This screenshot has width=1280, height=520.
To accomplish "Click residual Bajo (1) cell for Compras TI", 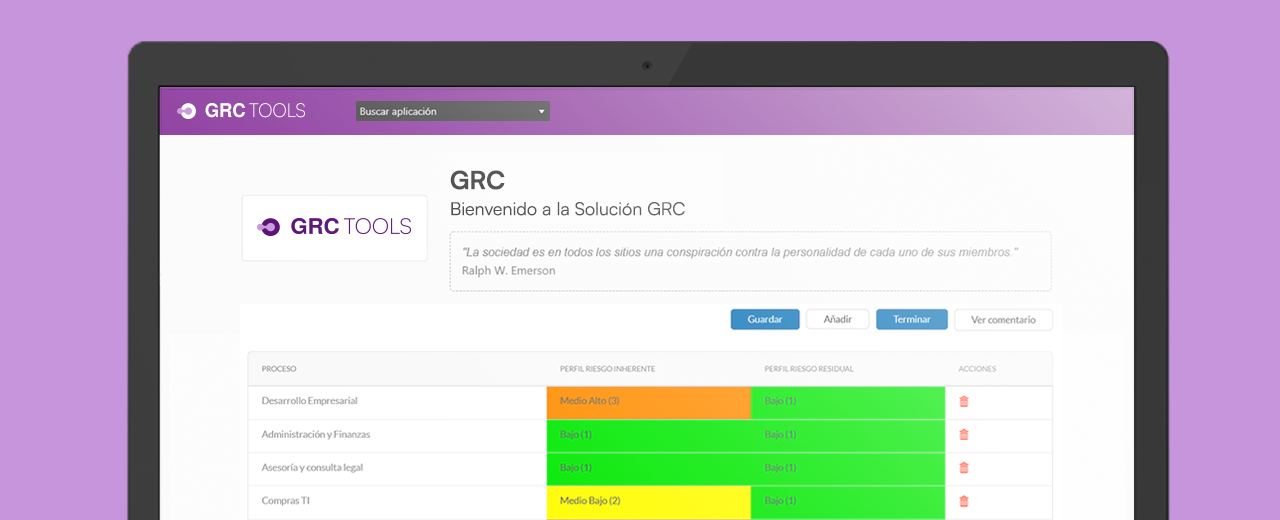I will [x=848, y=501].
